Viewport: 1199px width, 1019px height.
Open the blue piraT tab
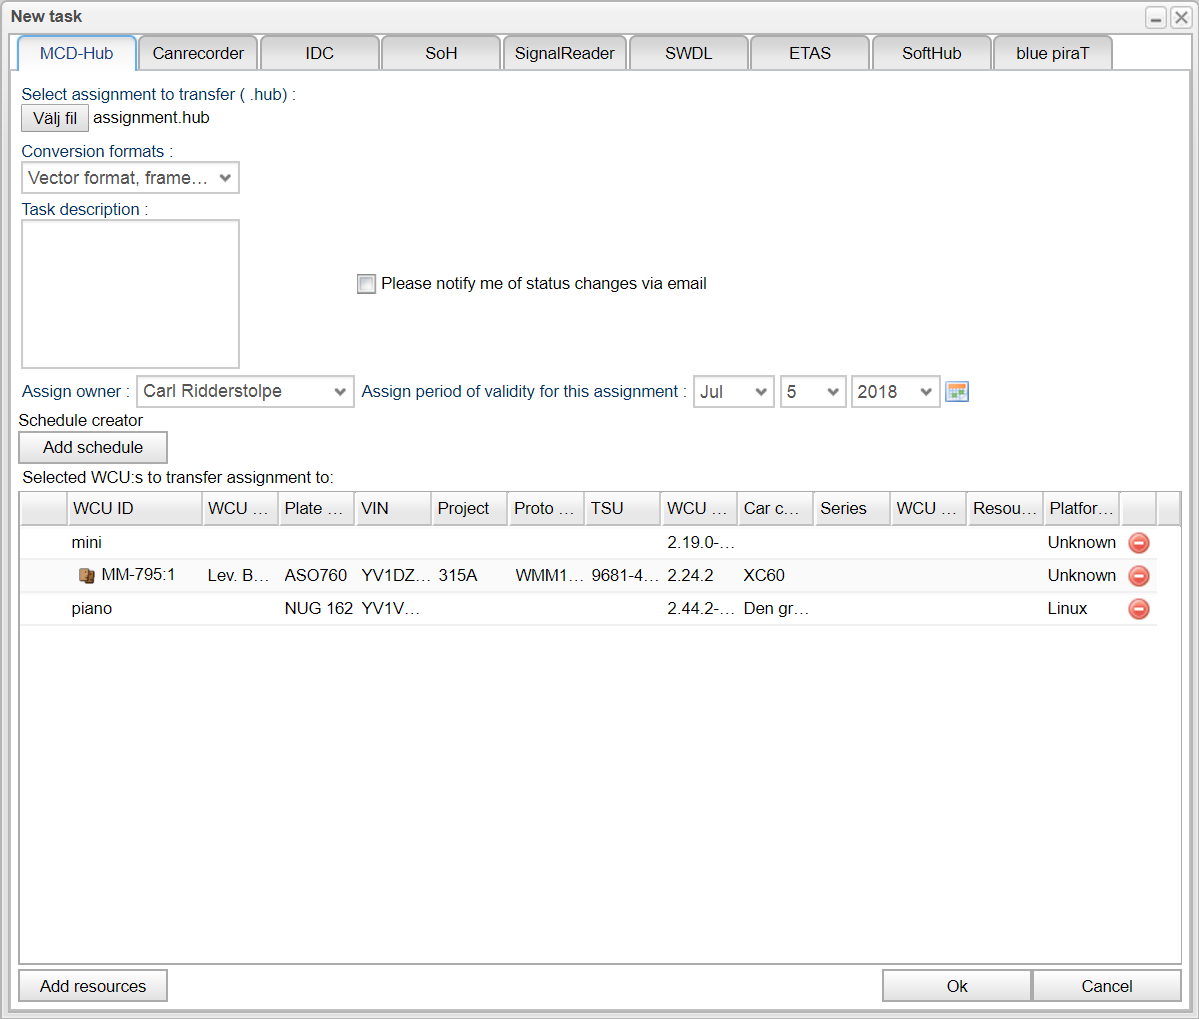pyautogui.click(x=1052, y=54)
